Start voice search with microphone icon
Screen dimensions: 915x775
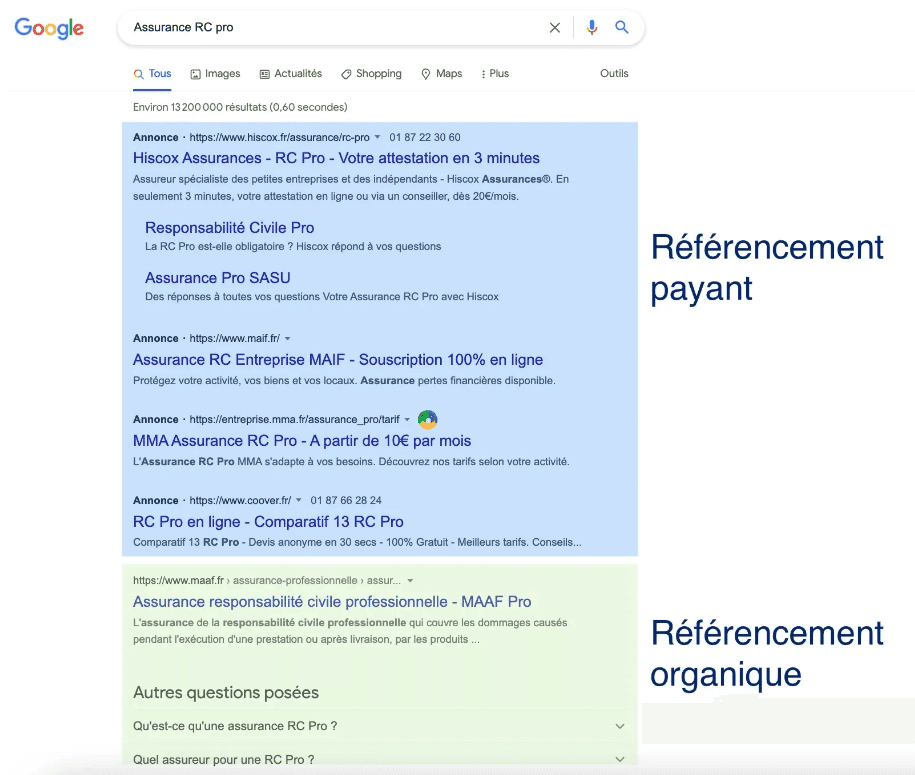pyautogui.click(x=592, y=27)
